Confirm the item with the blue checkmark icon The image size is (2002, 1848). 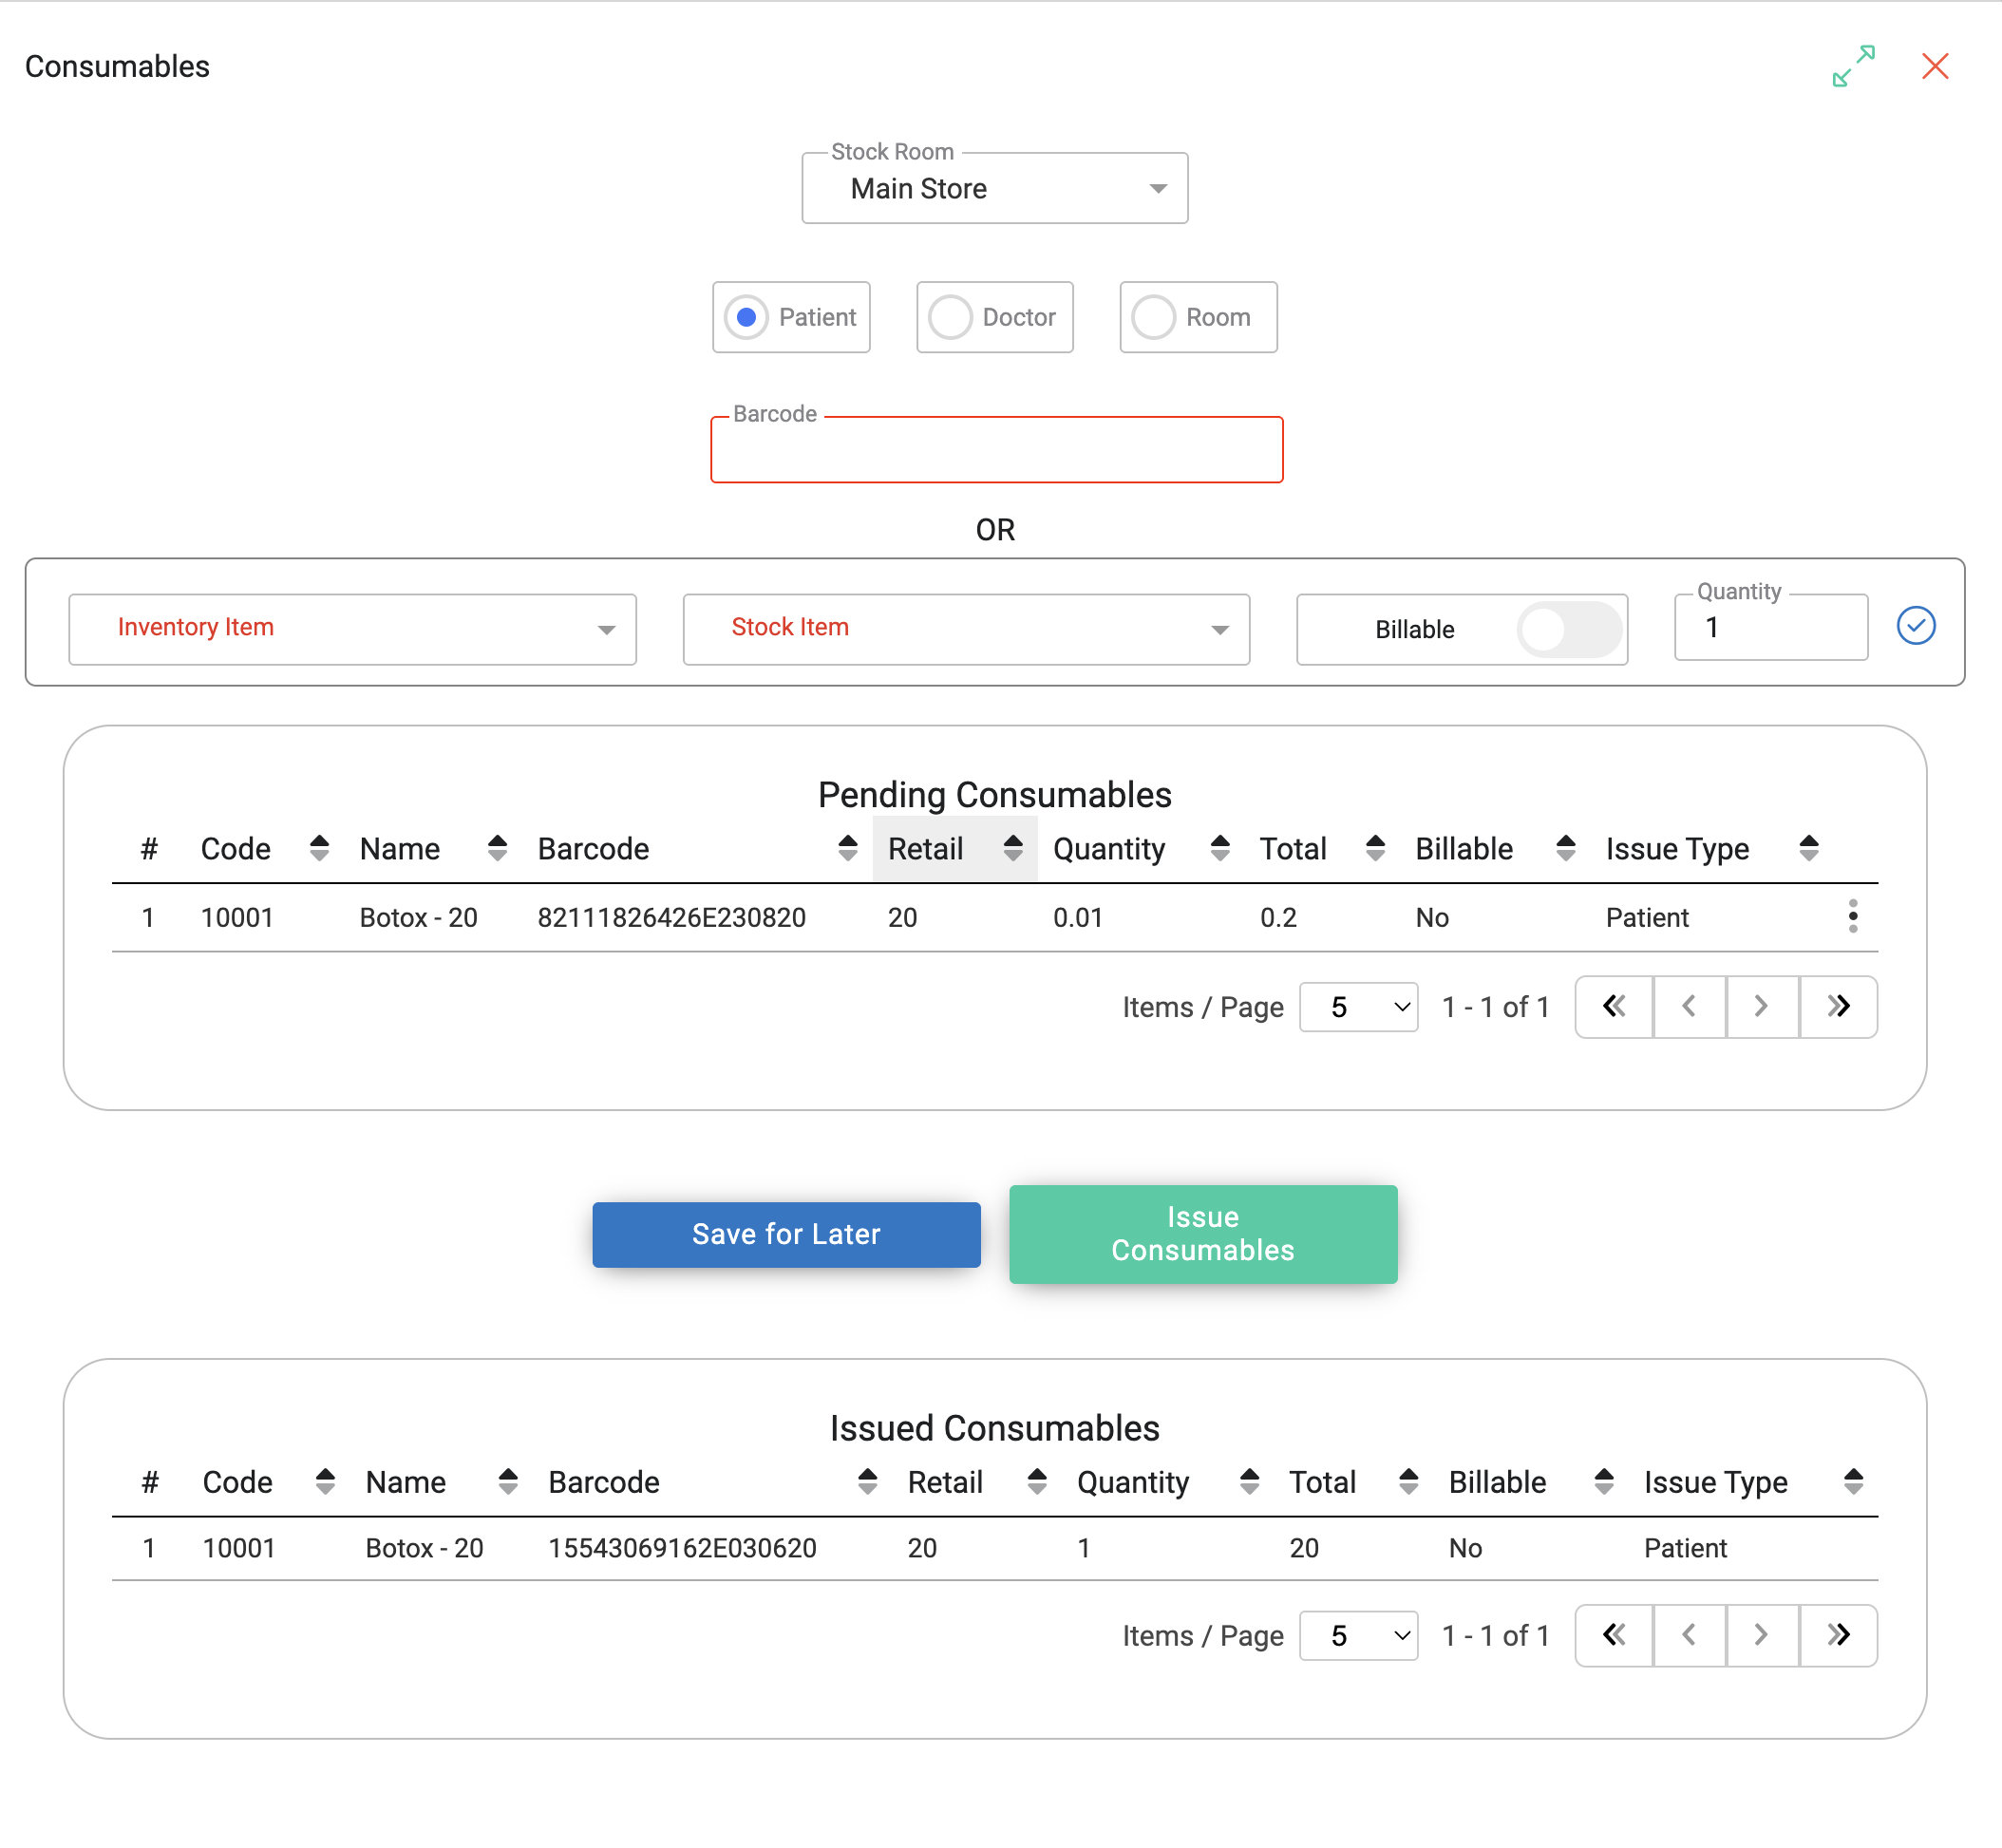(x=1915, y=626)
